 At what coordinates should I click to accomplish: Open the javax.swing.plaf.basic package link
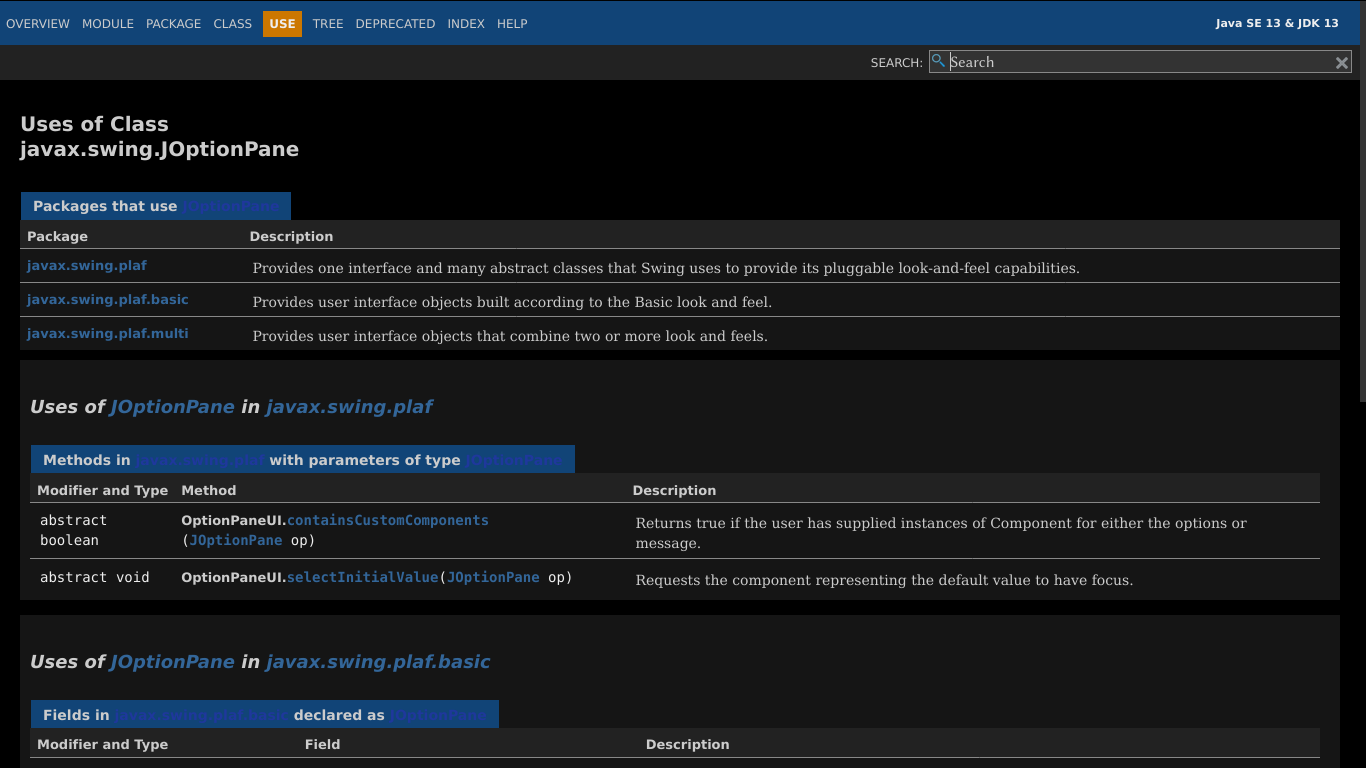point(107,299)
